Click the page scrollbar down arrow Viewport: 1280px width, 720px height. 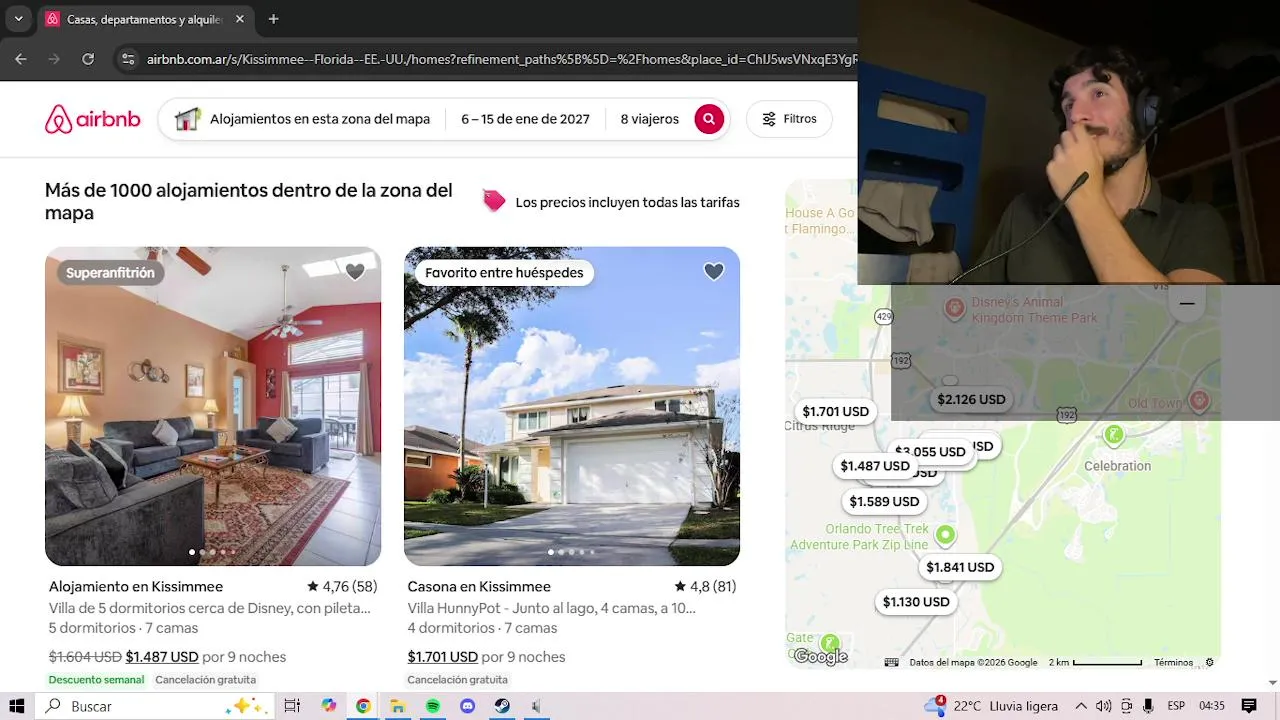pos(1272,683)
